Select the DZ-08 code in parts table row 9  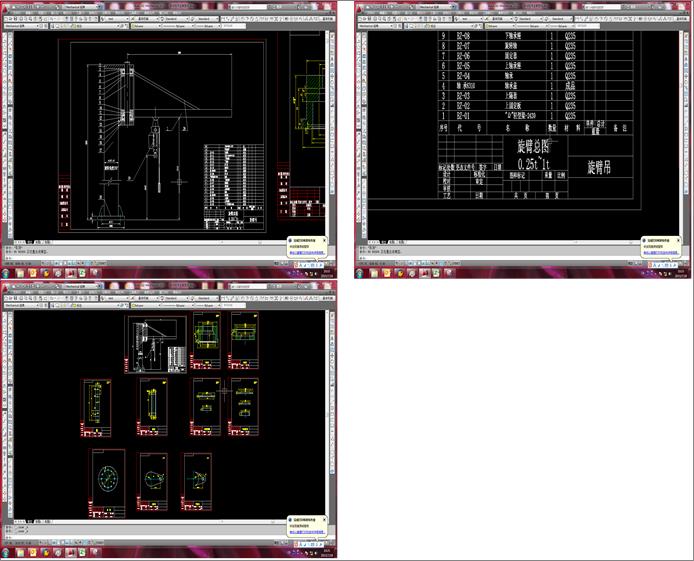[x=463, y=36]
